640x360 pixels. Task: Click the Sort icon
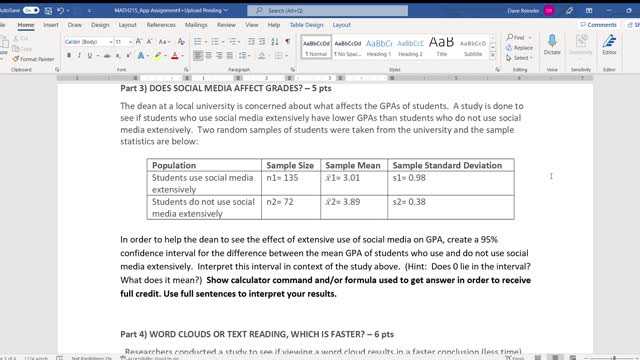pos(275,41)
